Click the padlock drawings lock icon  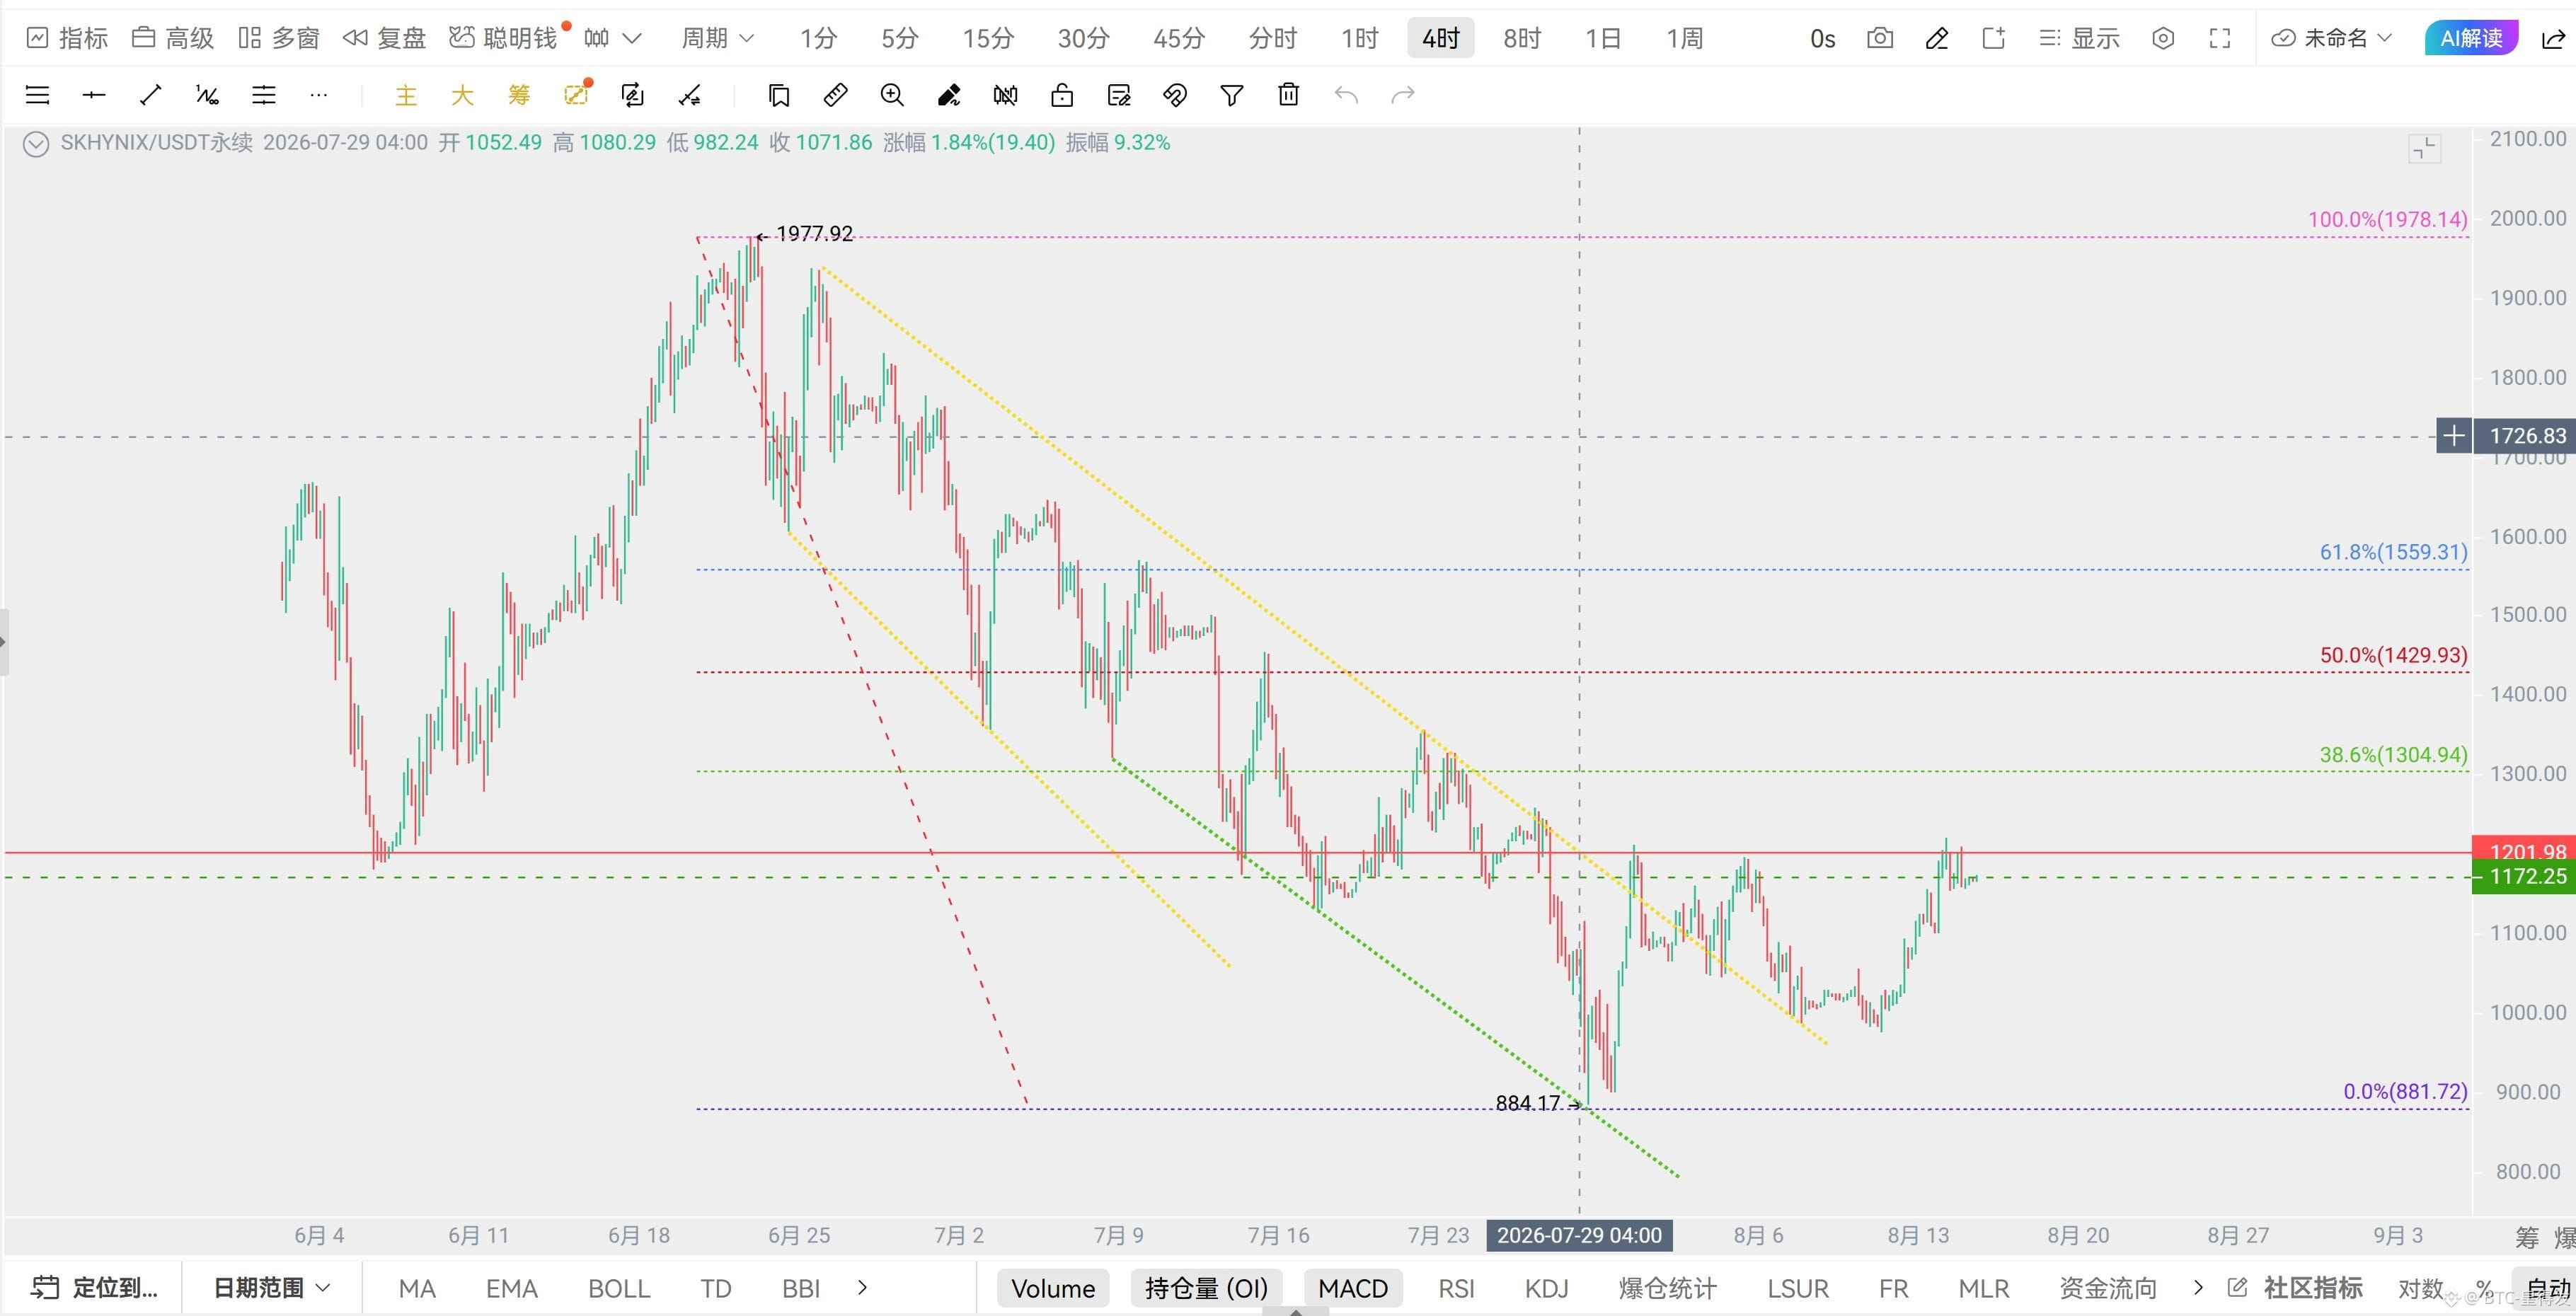pos(1062,95)
